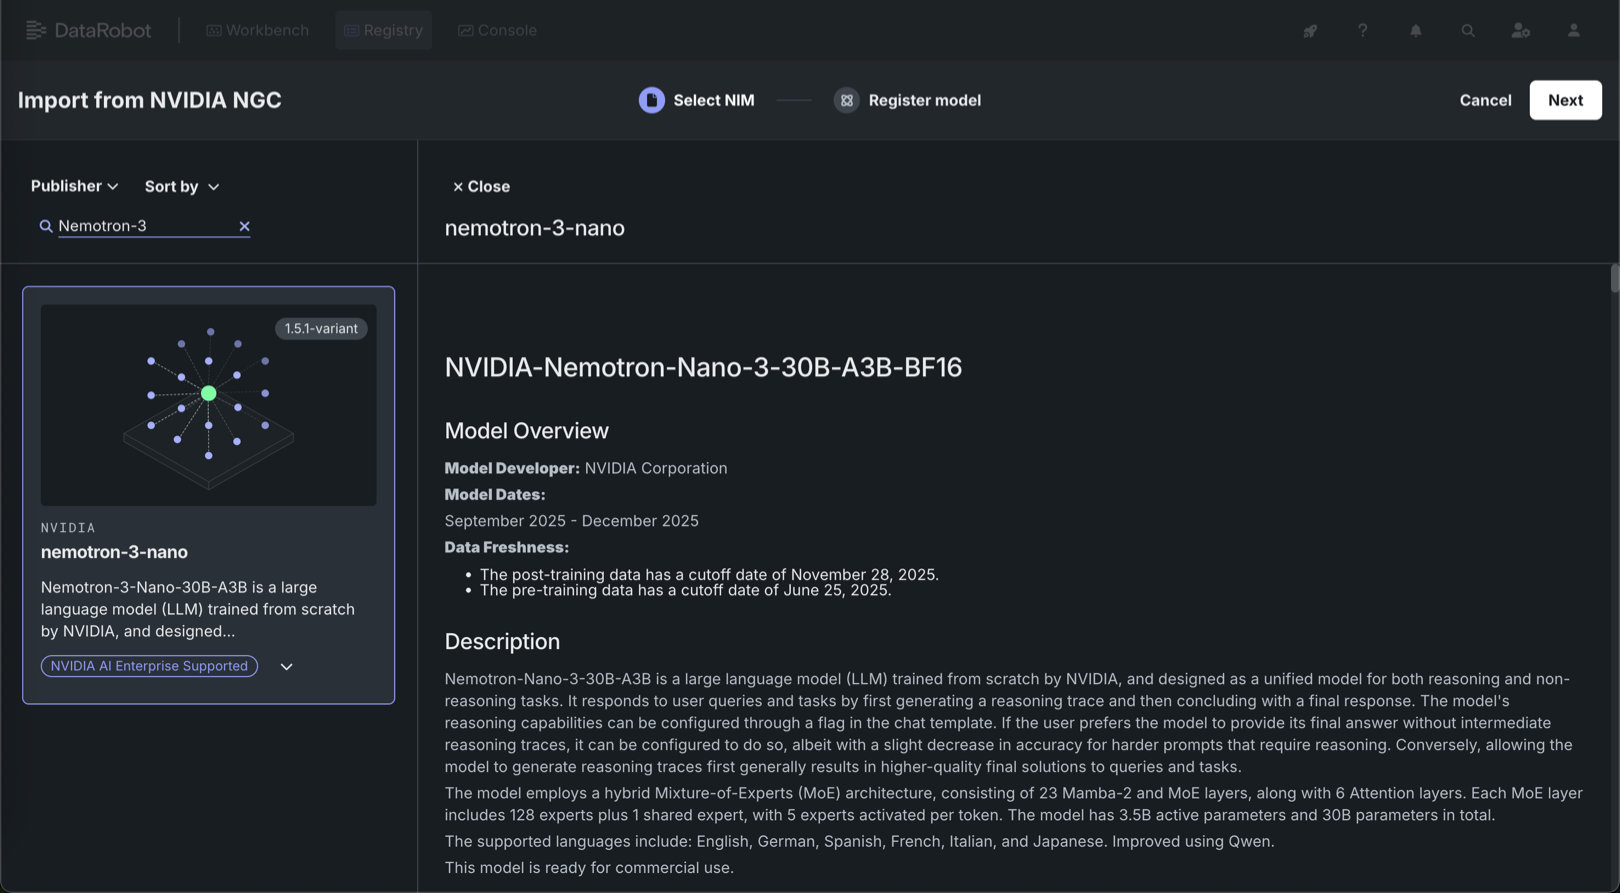
Task: Clear the Nemotron-3 search text
Action: click(244, 226)
